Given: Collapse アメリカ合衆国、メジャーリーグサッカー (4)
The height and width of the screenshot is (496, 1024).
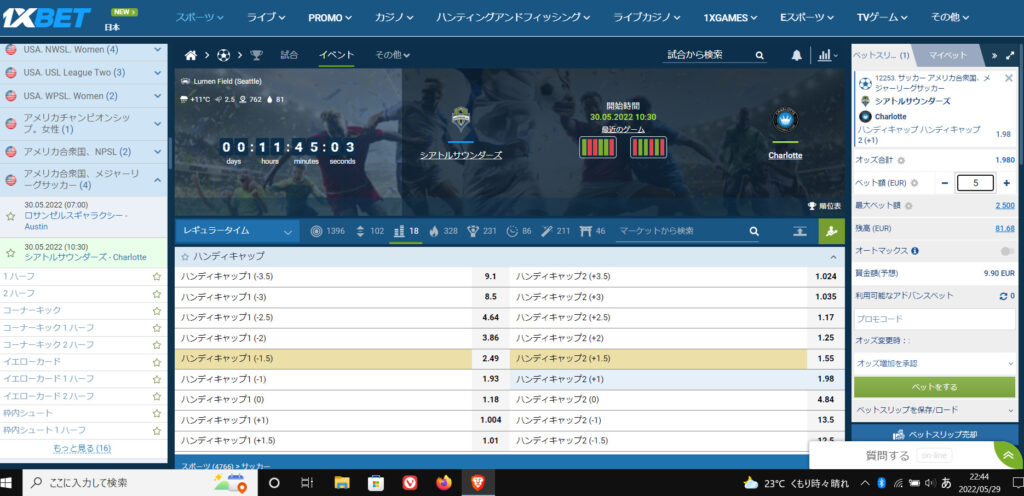Looking at the screenshot, I should [x=157, y=179].
